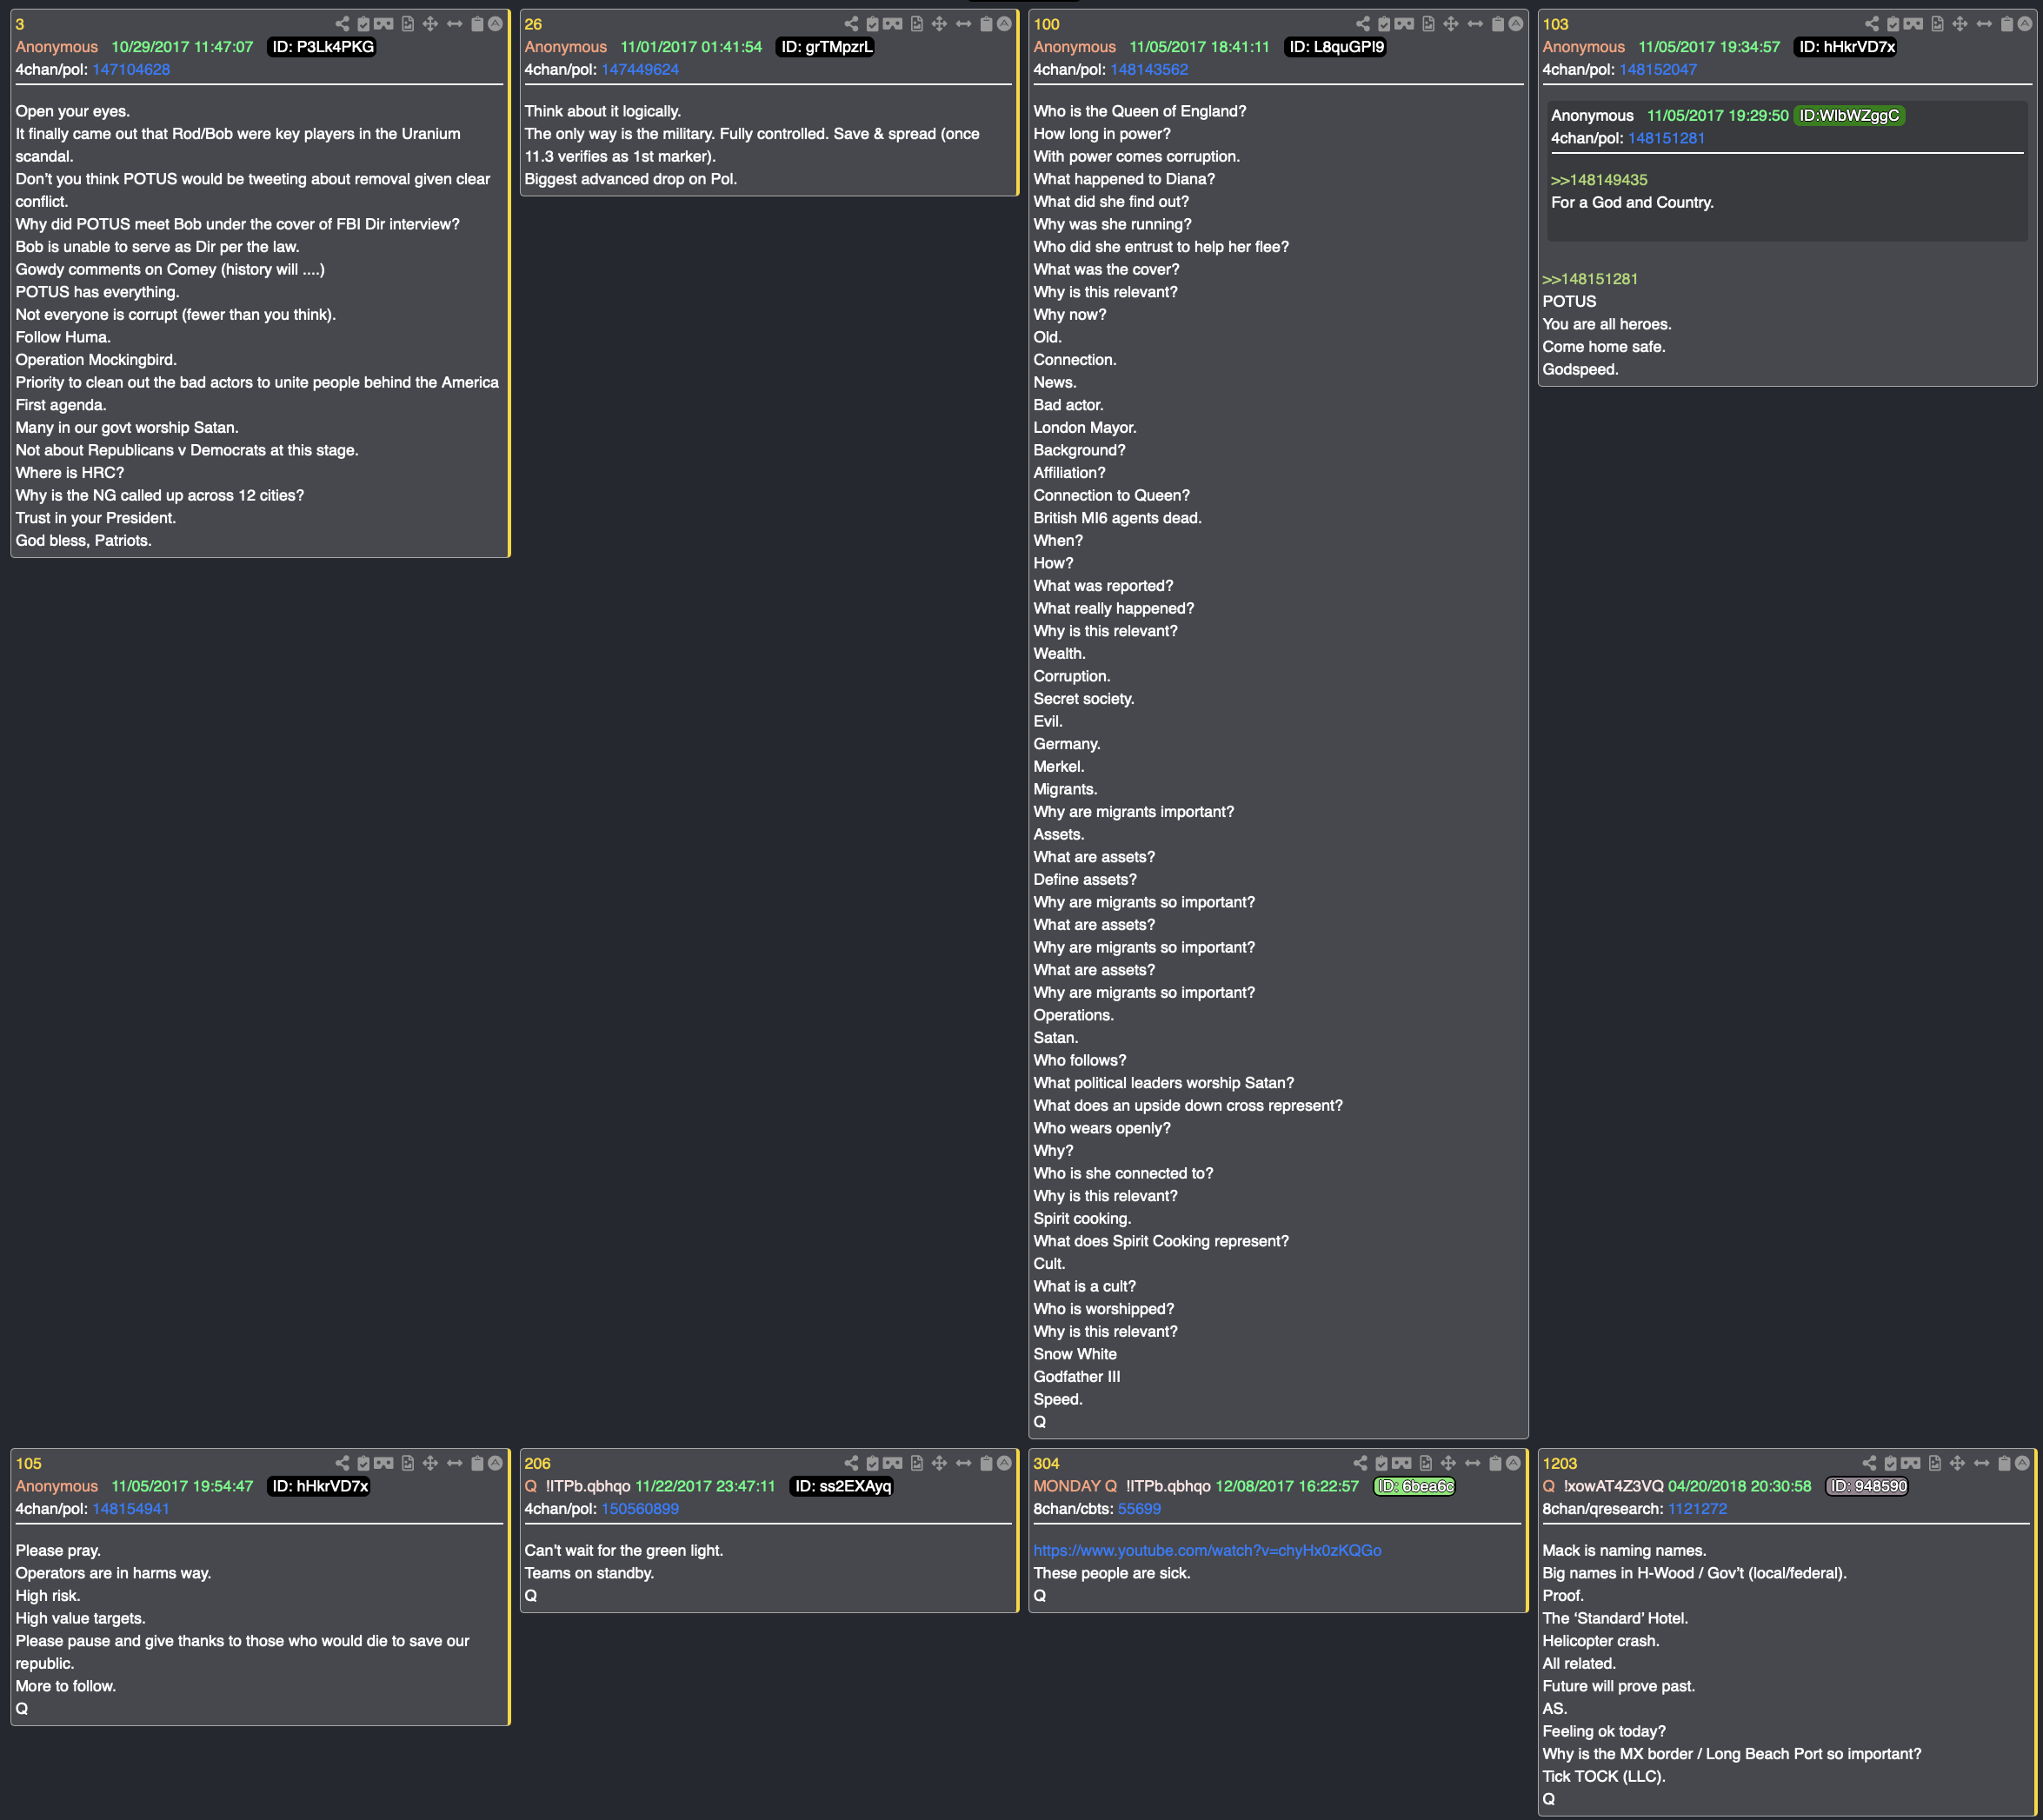This screenshot has width=2043, height=1820.
Task: Click move arrows icon on post 3
Action: (430, 24)
